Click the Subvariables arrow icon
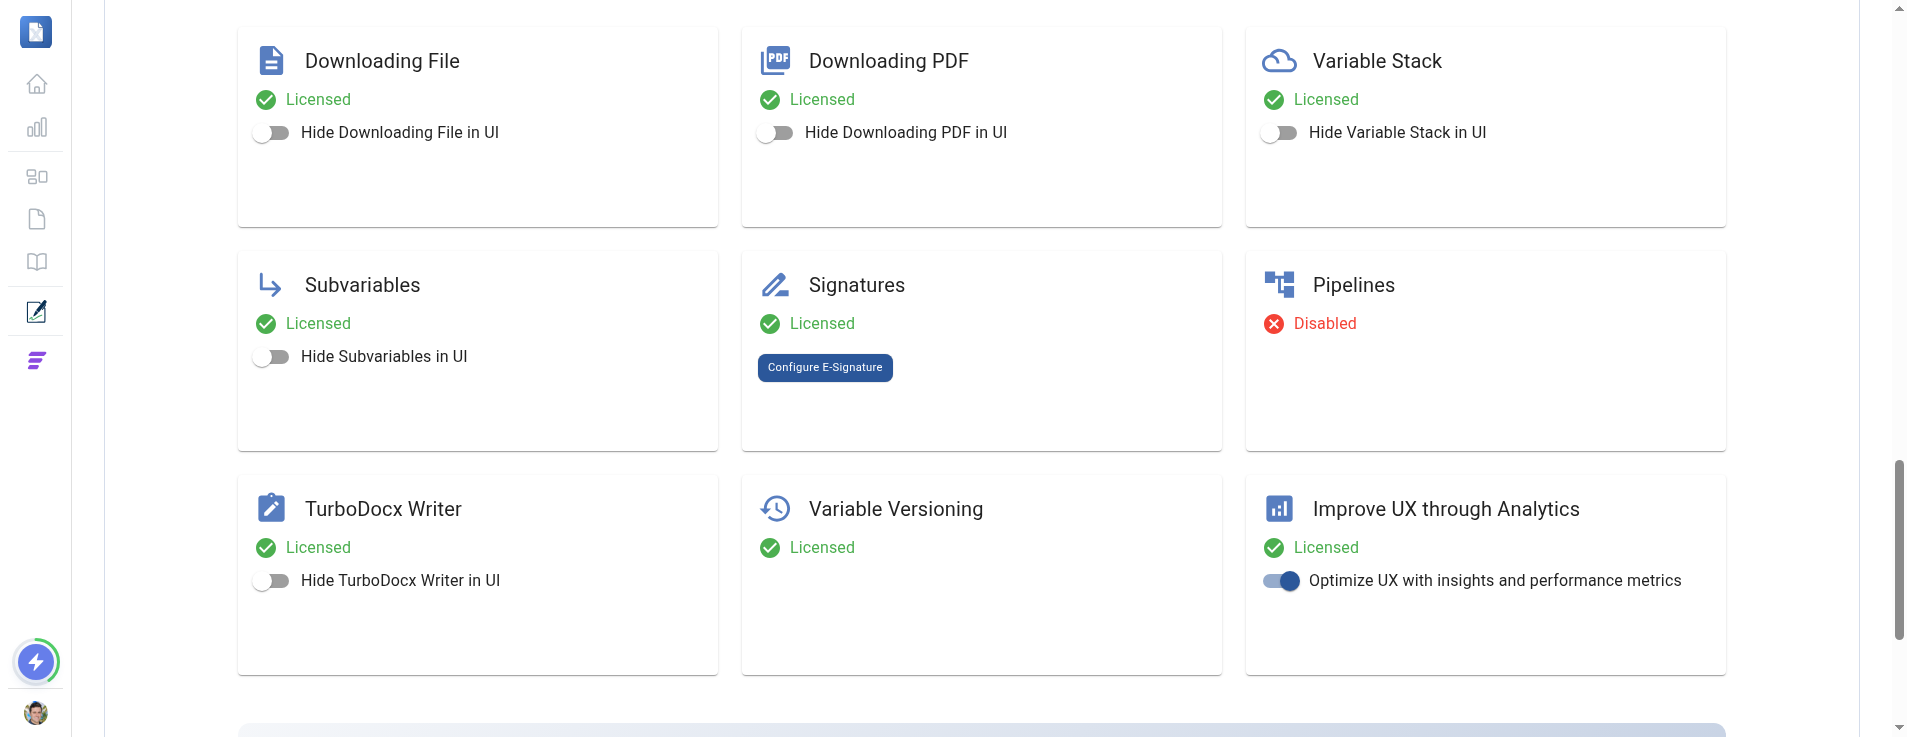 tap(271, 285)
